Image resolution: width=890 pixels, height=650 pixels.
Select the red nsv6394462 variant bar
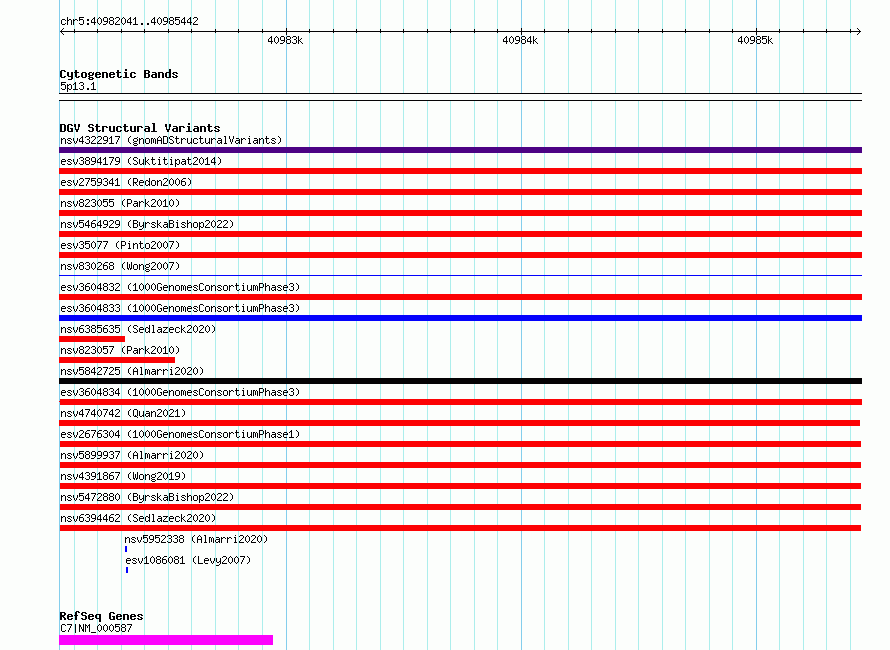point(460,528)
